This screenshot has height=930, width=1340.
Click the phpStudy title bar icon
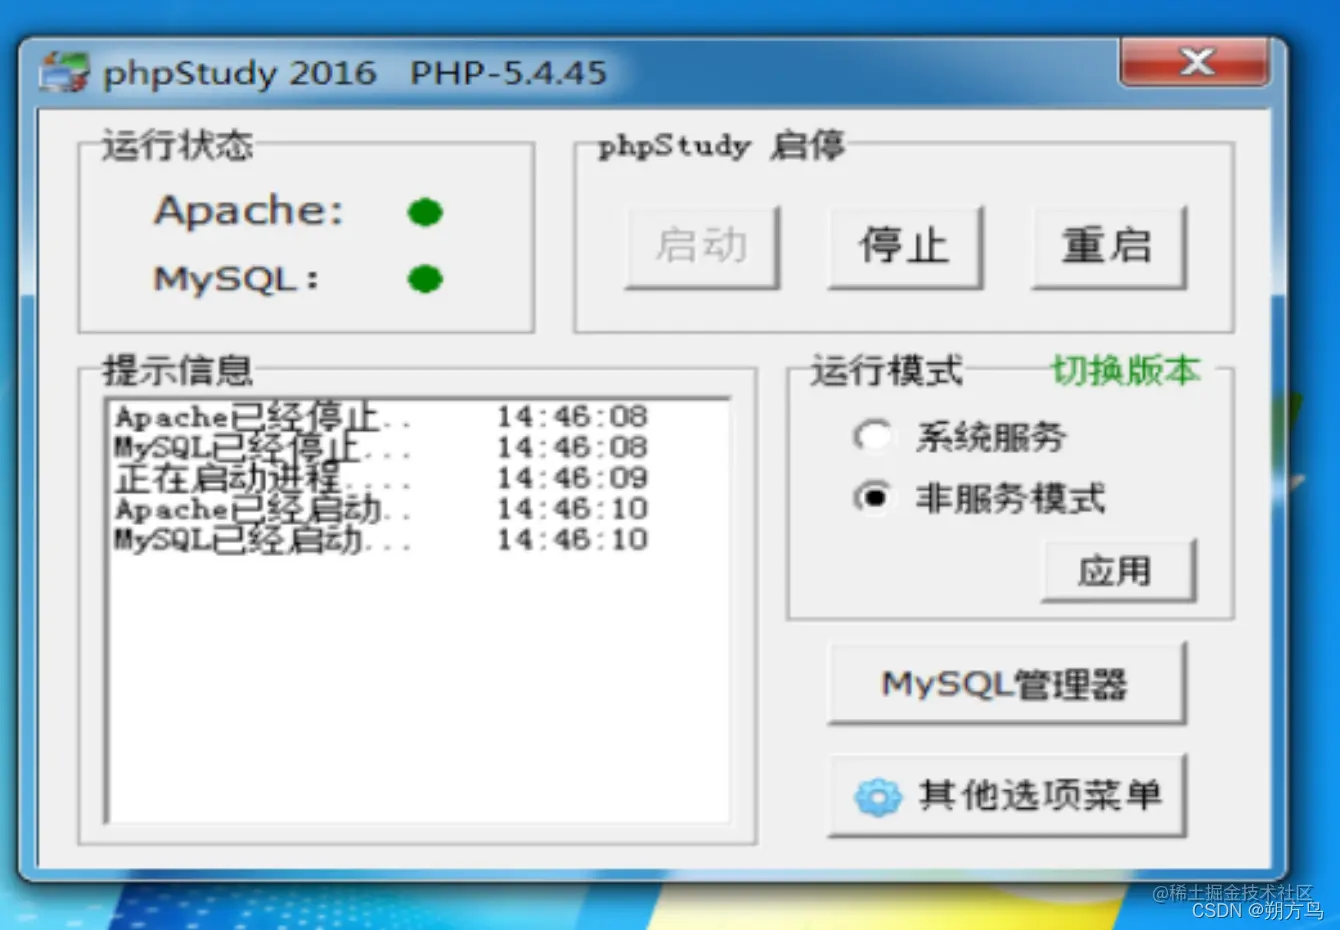pyautogui.click(x=63, y=73)
